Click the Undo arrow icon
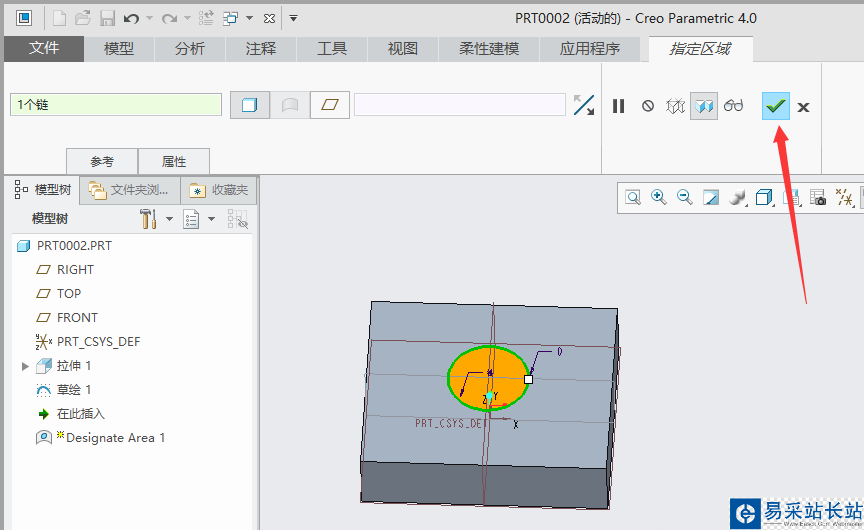Image resolution: width=864 pixels, height=530 pixels. [131, 19]
